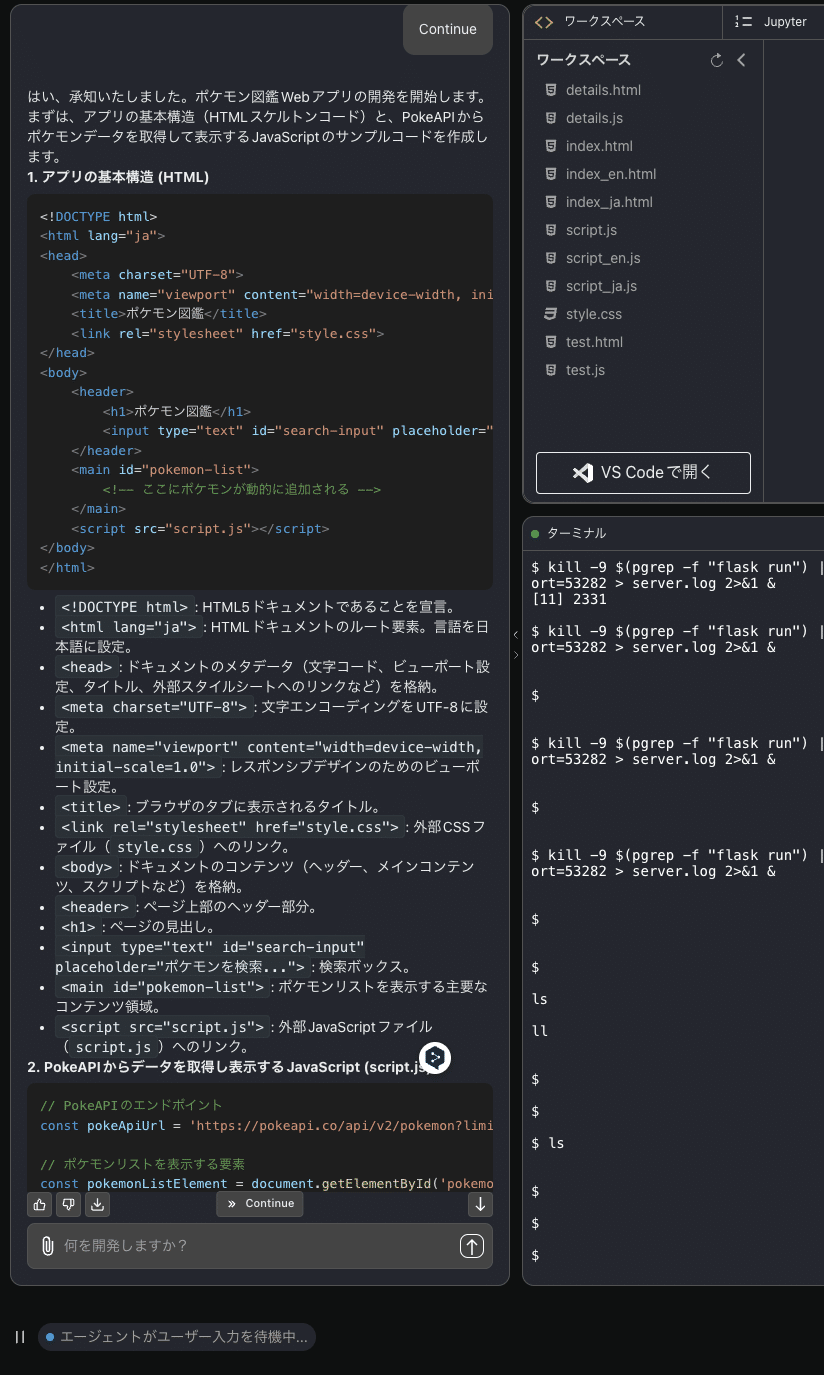824x1375 pixels.
Task: Click the send arrow in the message box
Action: [471, 1246]
